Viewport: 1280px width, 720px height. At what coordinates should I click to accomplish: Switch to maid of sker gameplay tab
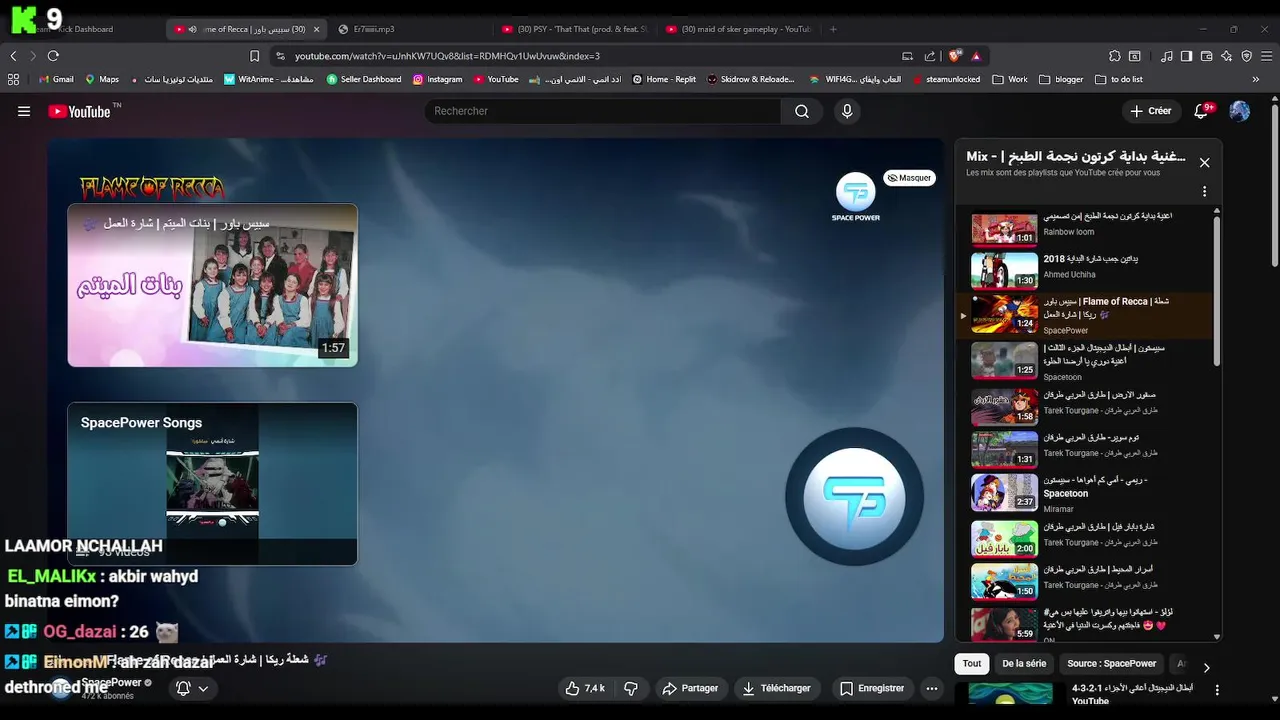[x=738, y=29]
